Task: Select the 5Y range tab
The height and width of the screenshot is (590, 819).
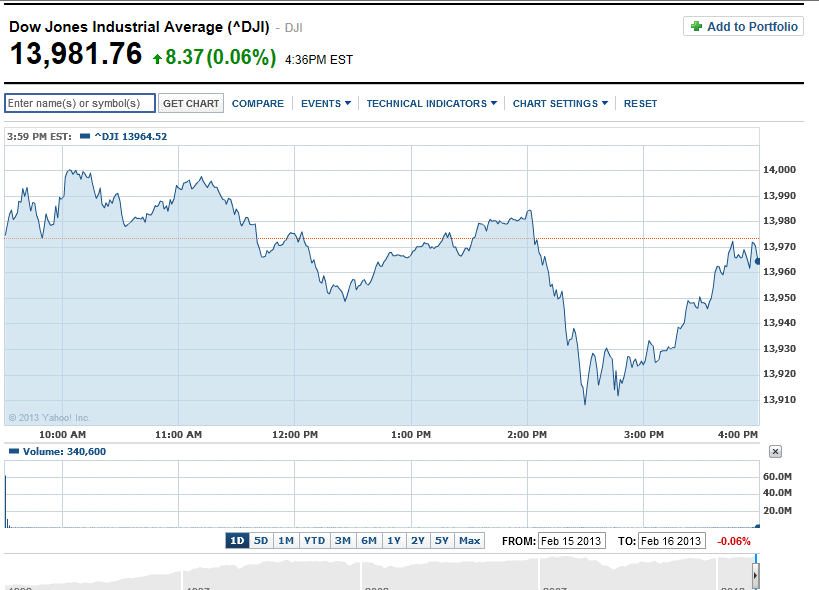Action: click(442, 540)
